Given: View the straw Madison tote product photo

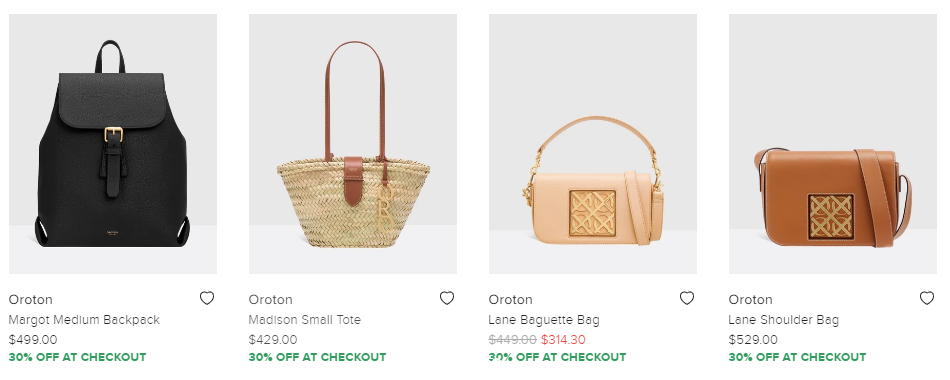Looking at the screenshot, I should 353,144.
